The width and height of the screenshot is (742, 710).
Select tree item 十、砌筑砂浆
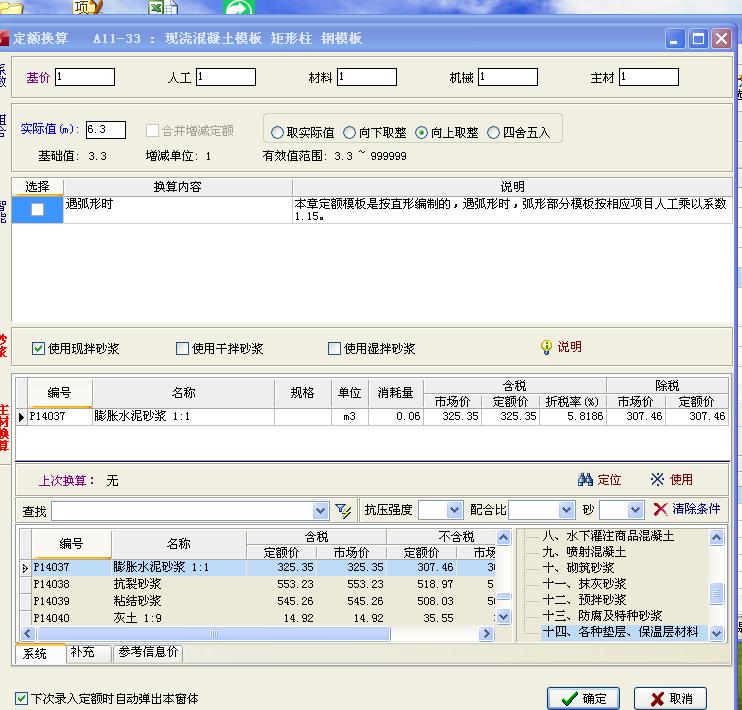(x=578, y=568)
